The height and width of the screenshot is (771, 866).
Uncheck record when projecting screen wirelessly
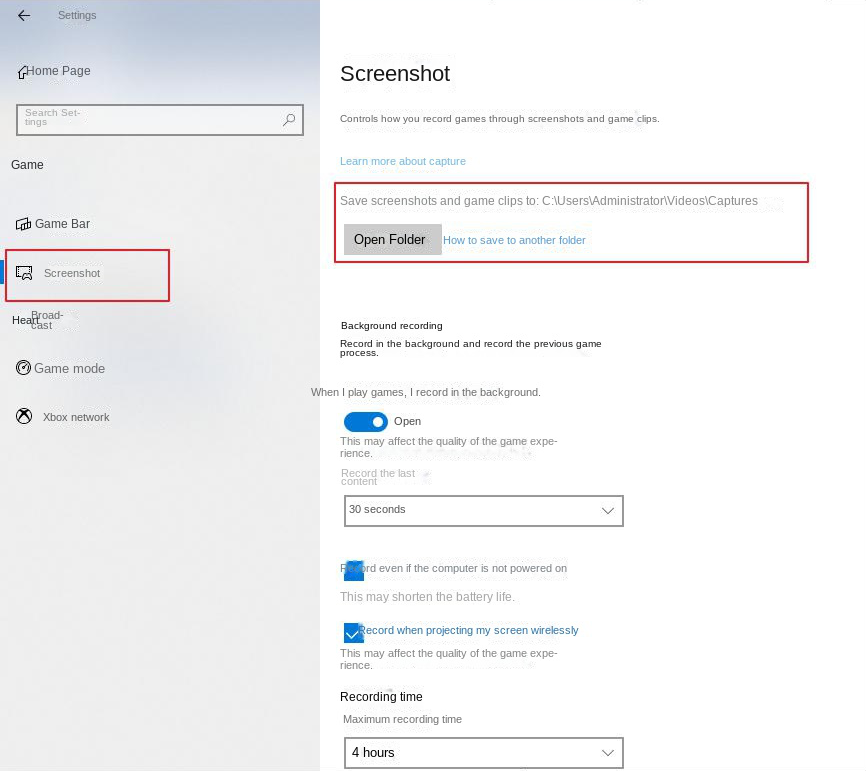(x=353, y=632)
